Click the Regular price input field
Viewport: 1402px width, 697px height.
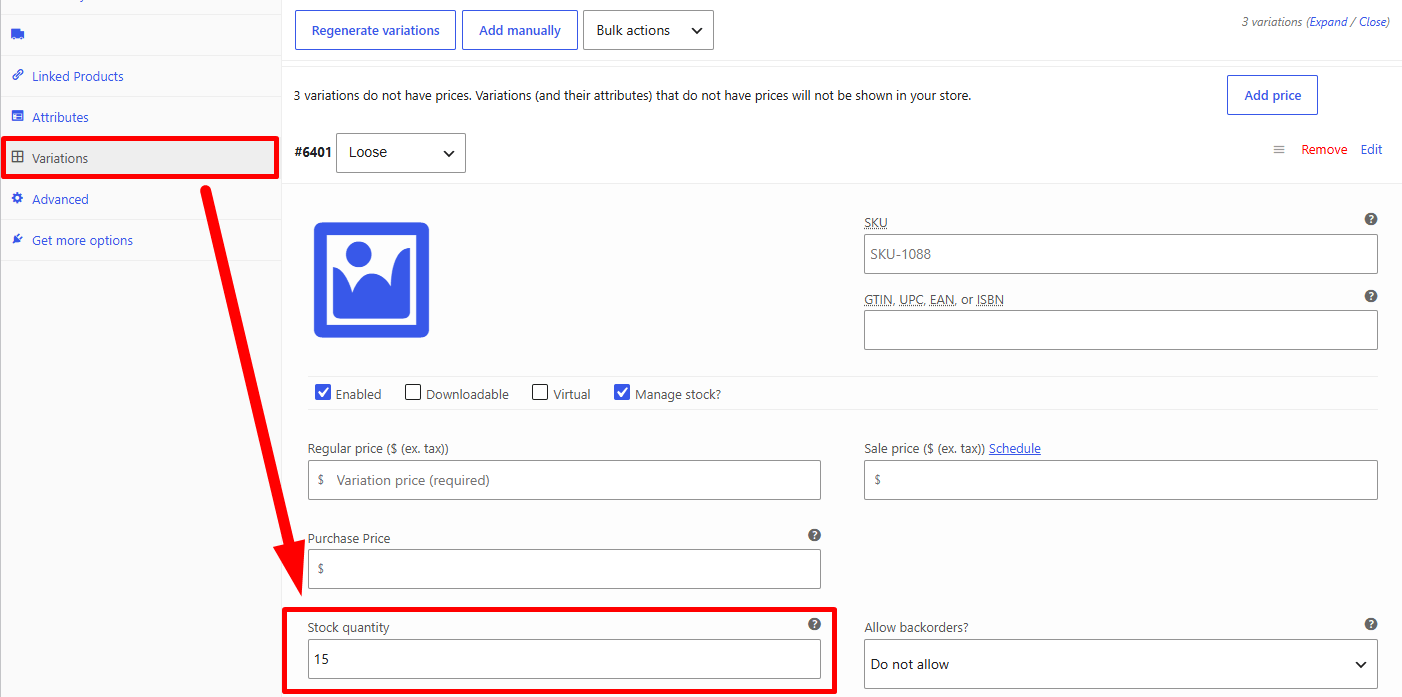(x=564, y=480)
